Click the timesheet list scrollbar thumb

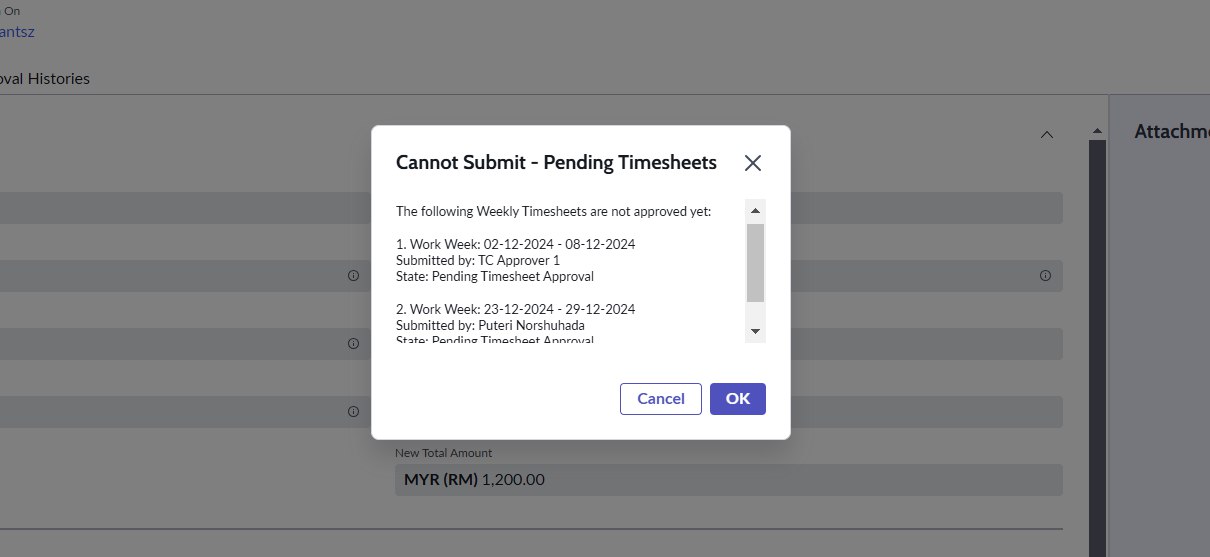[x=756, y=262]
